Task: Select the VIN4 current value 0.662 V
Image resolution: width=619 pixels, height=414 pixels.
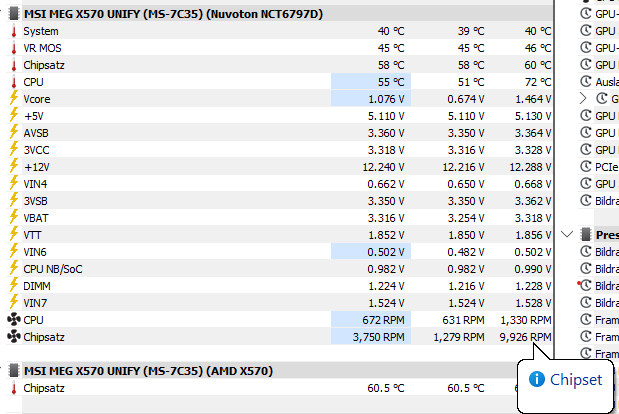Action: click(386, 184)
